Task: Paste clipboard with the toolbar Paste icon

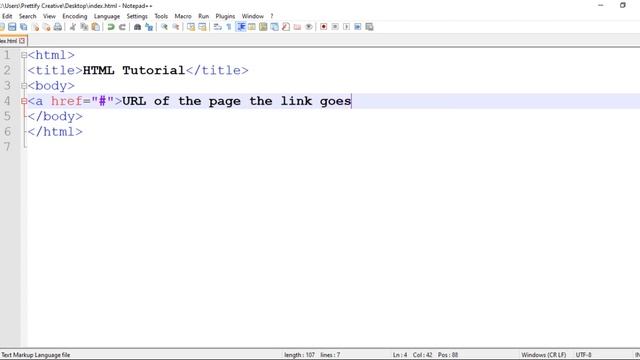Action: click(96, 27)
